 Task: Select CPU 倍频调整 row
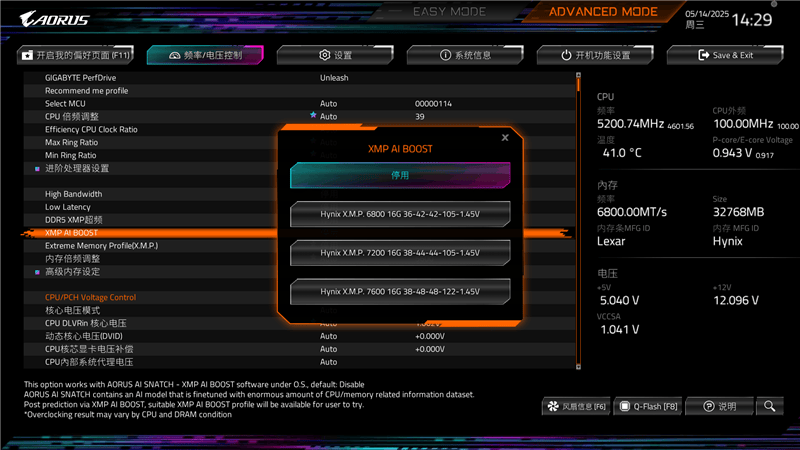point(299,116)
